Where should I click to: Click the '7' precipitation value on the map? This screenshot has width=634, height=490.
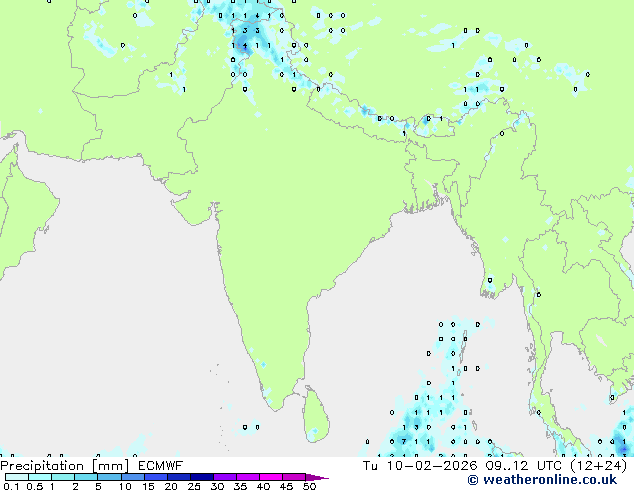[404, 441]
